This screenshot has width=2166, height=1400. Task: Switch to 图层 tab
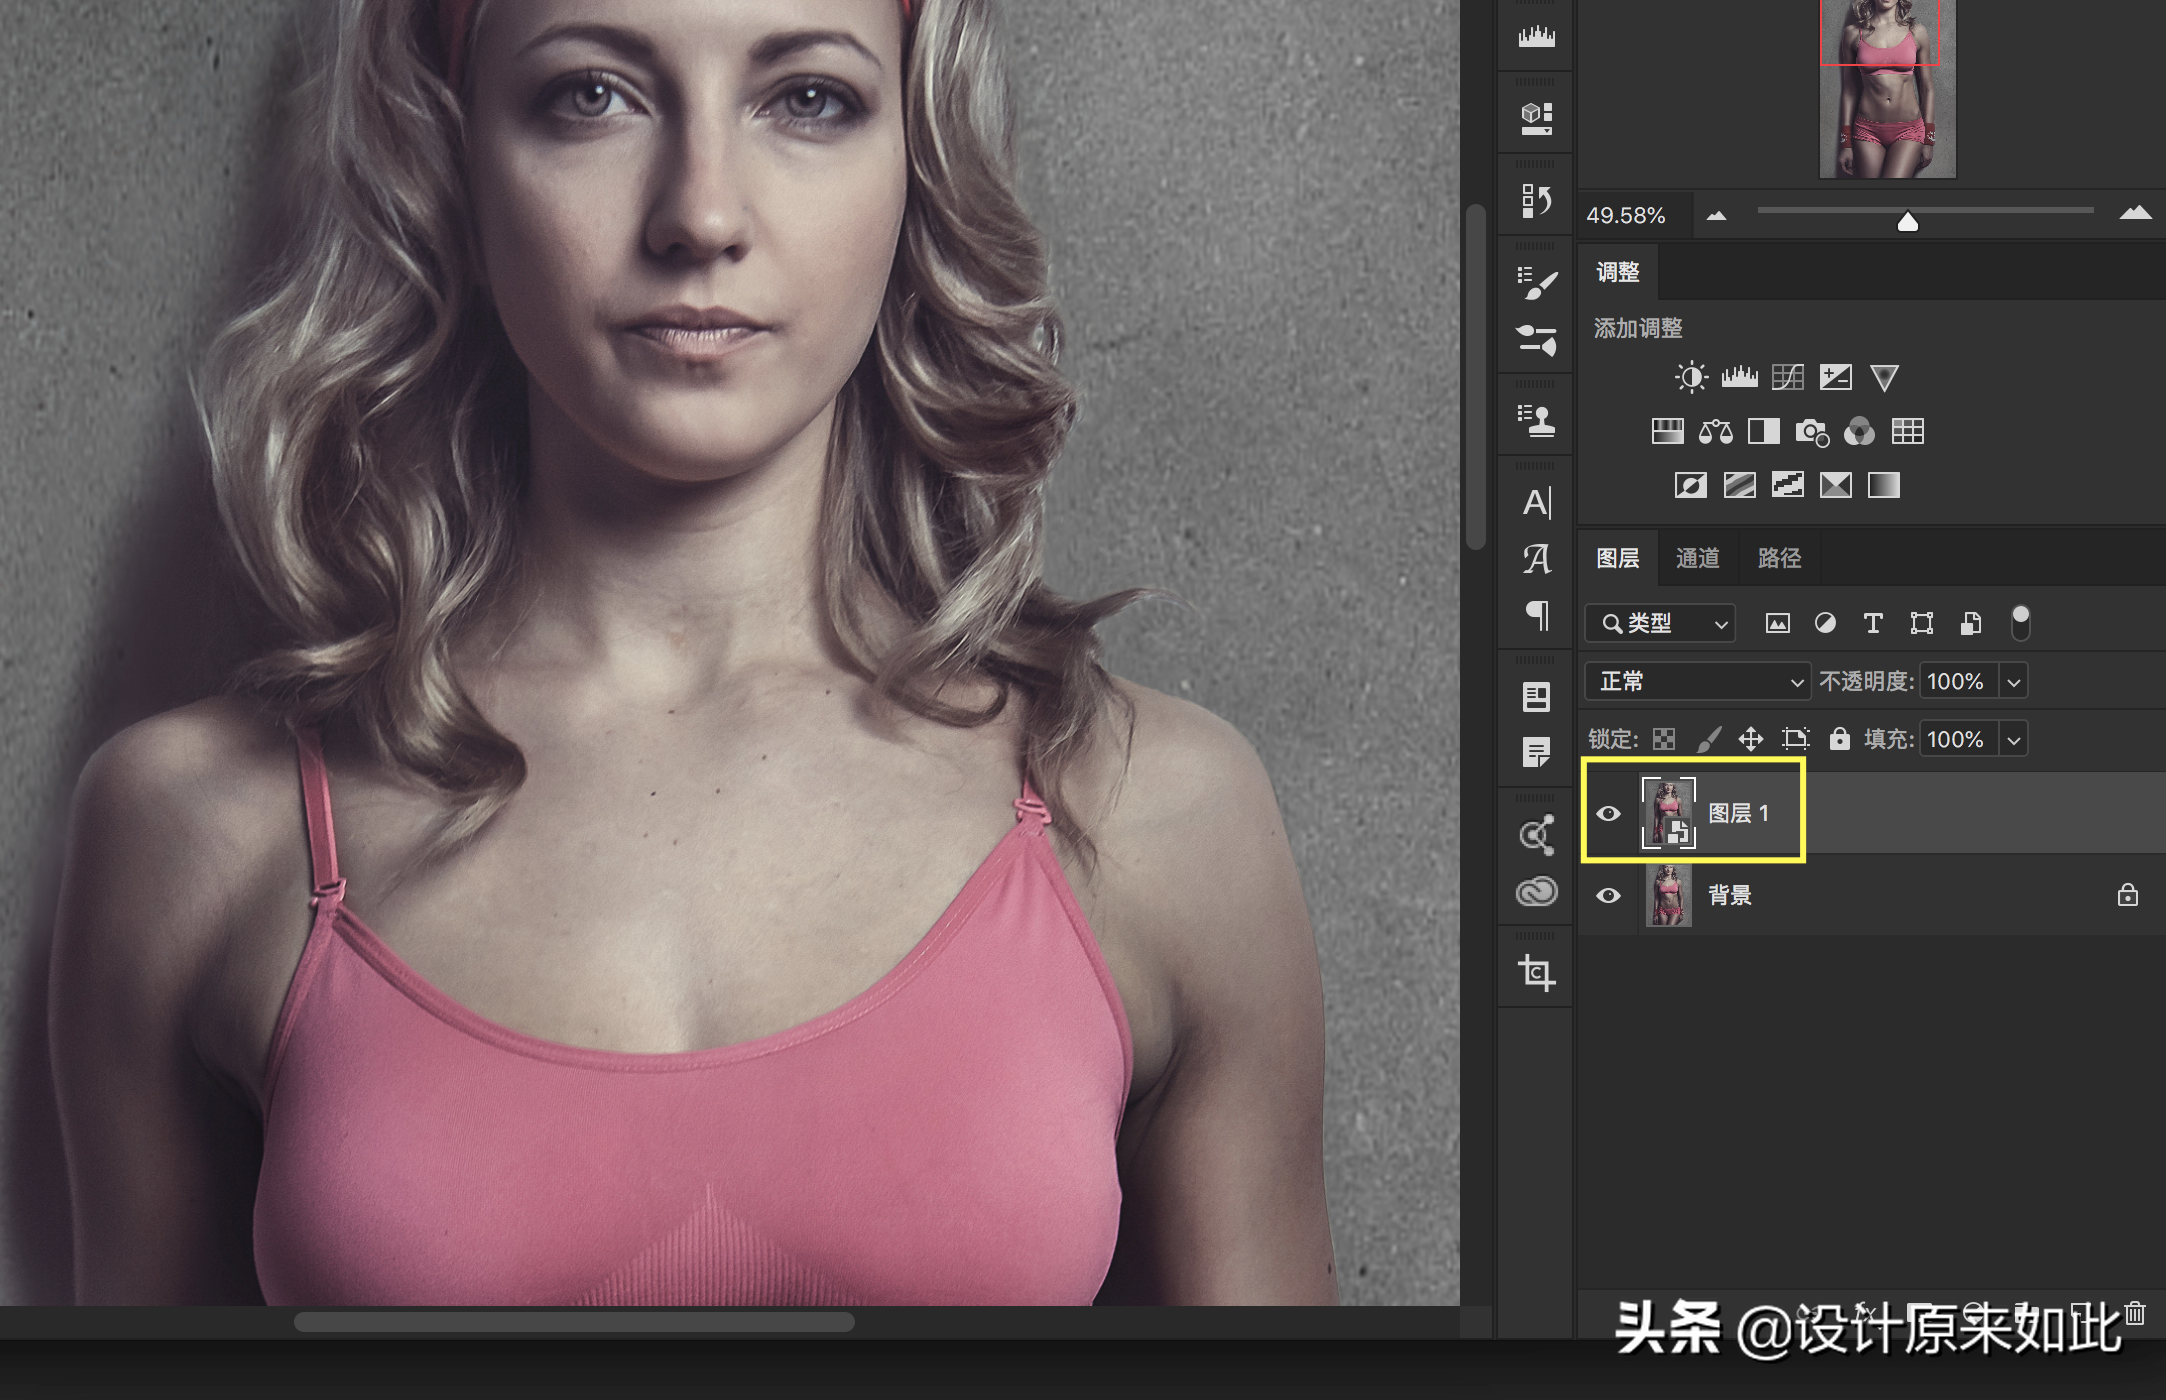pyautogui.click(x=1618, y=558)
